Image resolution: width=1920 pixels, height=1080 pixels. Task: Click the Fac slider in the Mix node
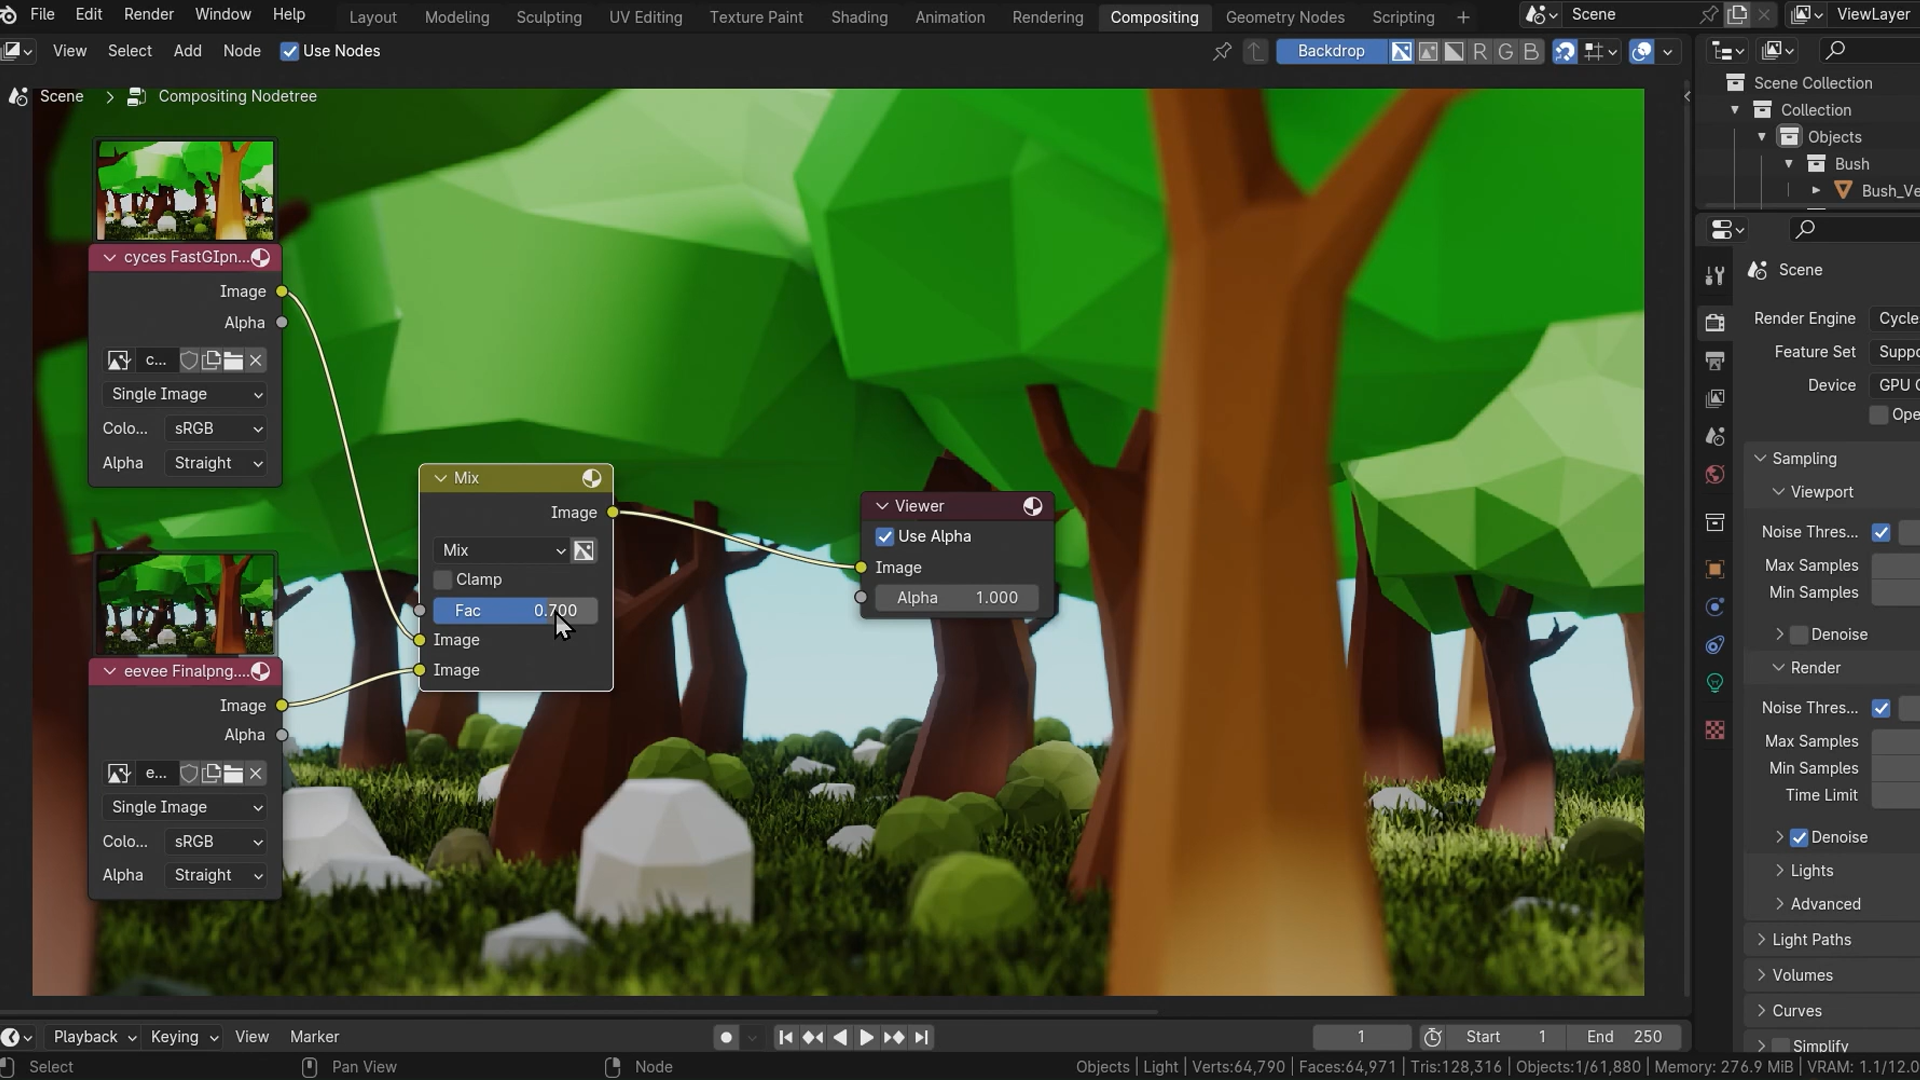point(515,610)
